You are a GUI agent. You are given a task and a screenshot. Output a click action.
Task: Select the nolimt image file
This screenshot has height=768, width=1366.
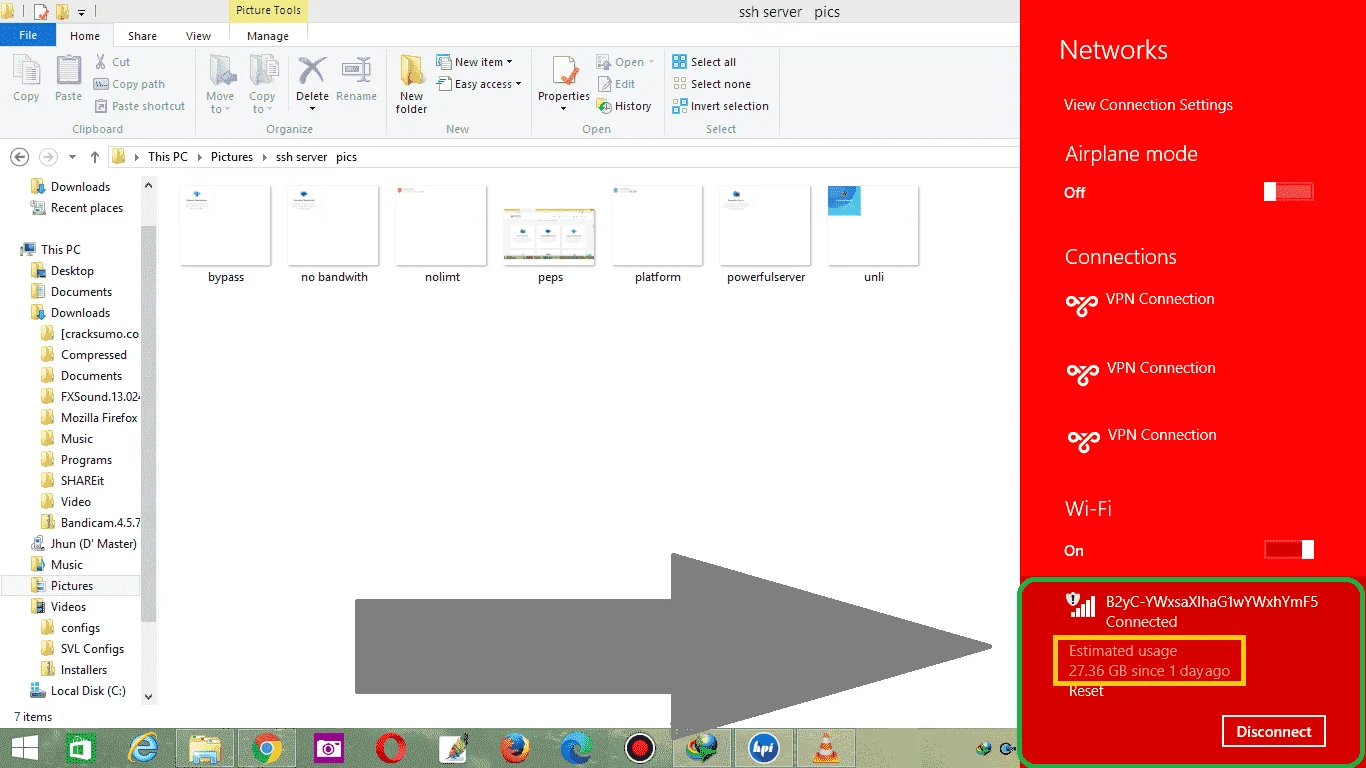pos(442,236)
